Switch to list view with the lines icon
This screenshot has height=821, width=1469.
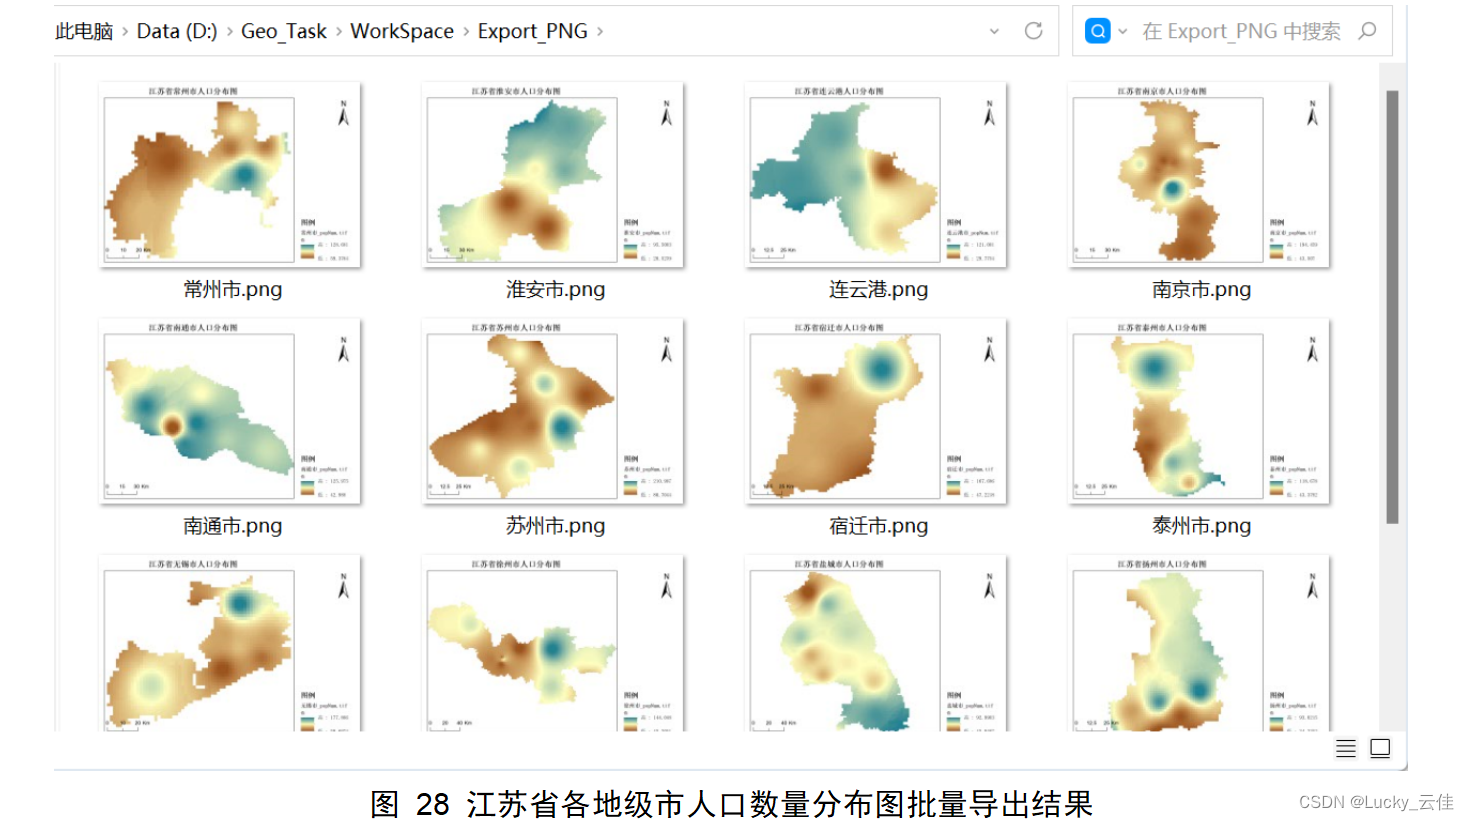point(1345,748)
